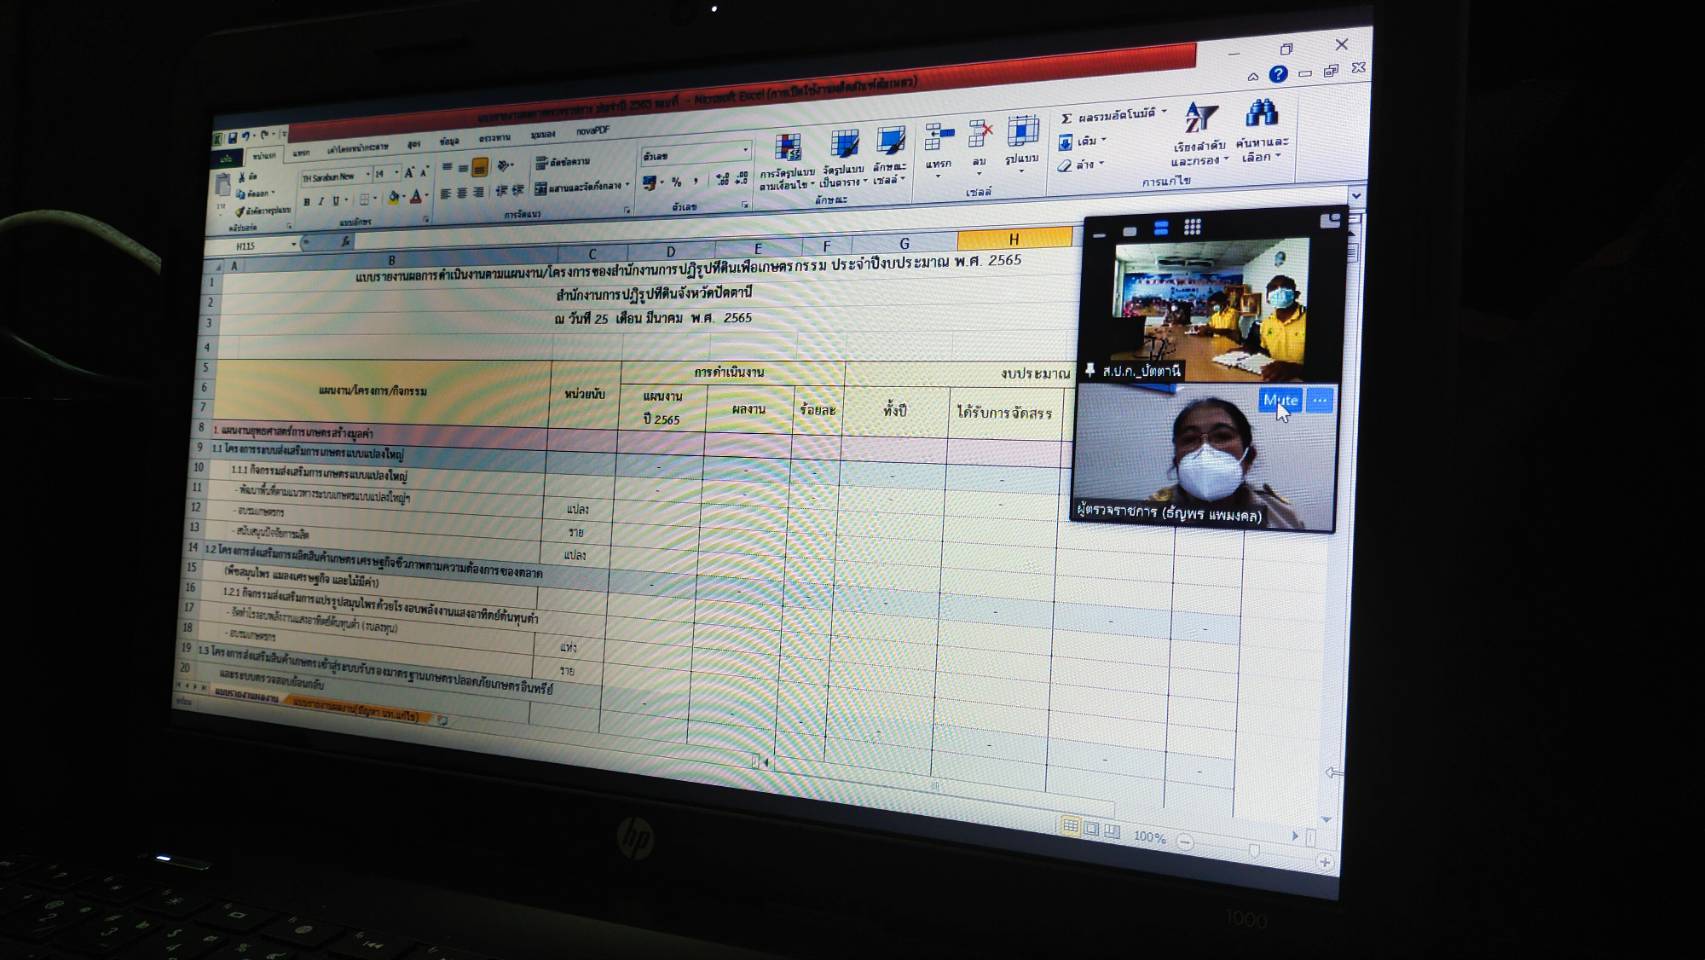Toggle Top Align in alignment group
1705x960 pixels.
coord(447,166)
